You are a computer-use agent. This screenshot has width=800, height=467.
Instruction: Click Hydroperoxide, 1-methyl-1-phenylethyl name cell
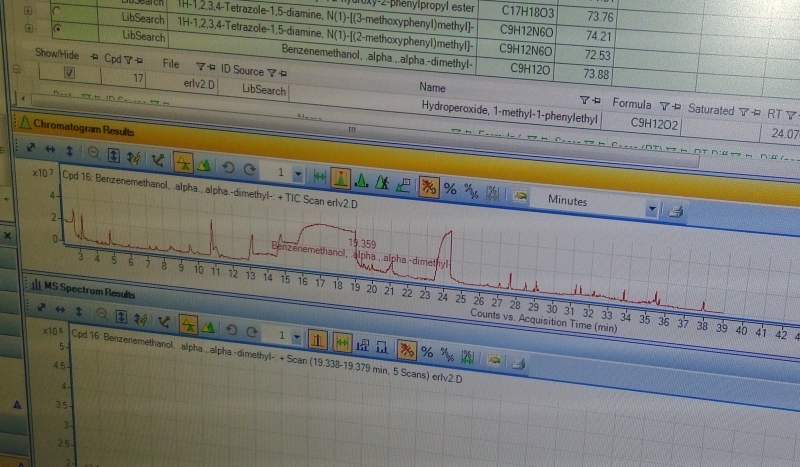click(509, 113)
